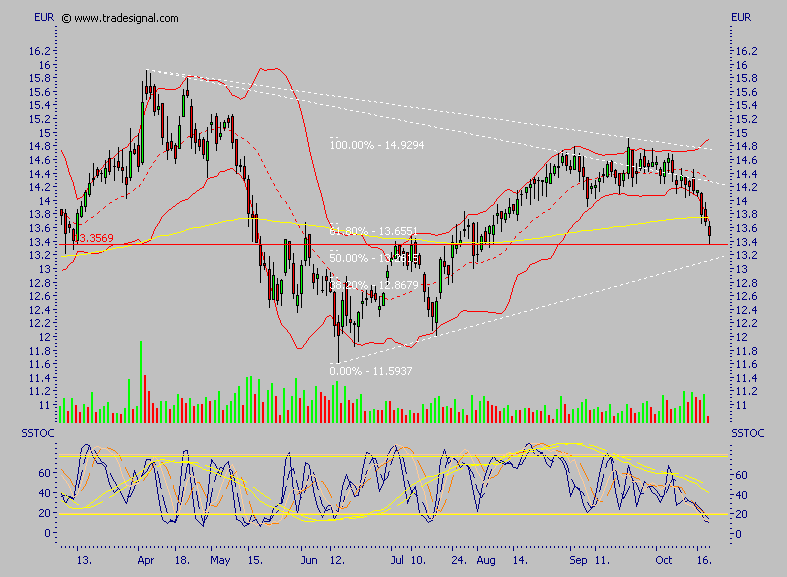This screenshot has width=787, height=577.
Task: Click the EUR label at top right
Action: point(741,18)
